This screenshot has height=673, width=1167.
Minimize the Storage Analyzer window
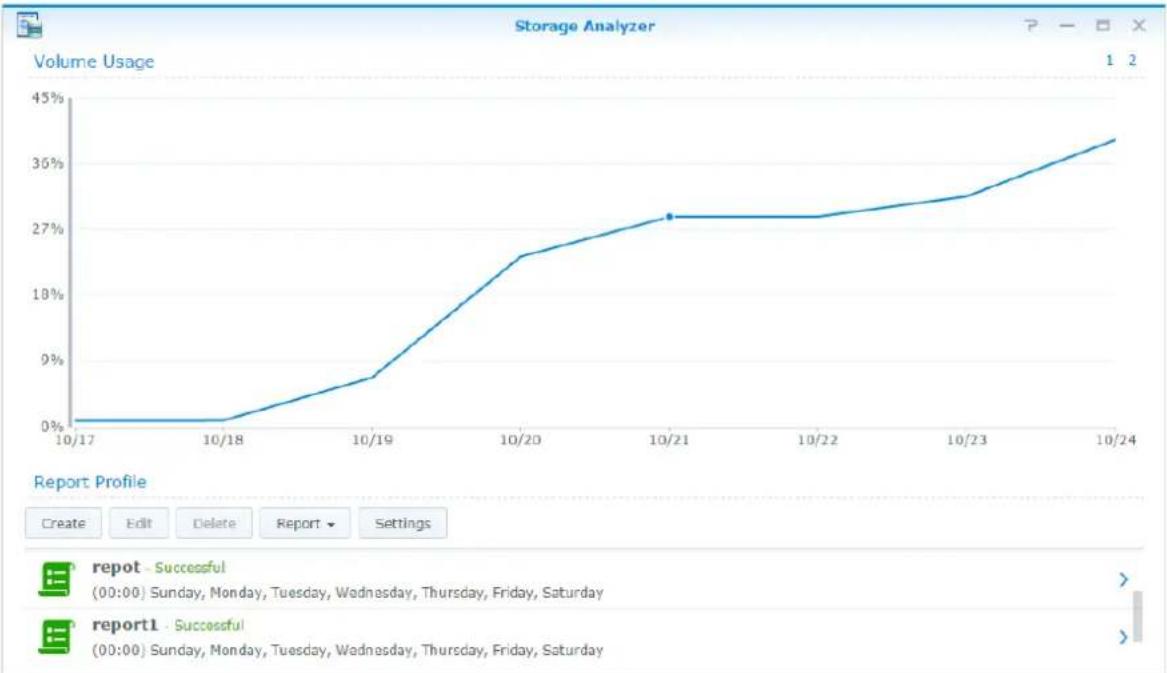click(1067, 25)
